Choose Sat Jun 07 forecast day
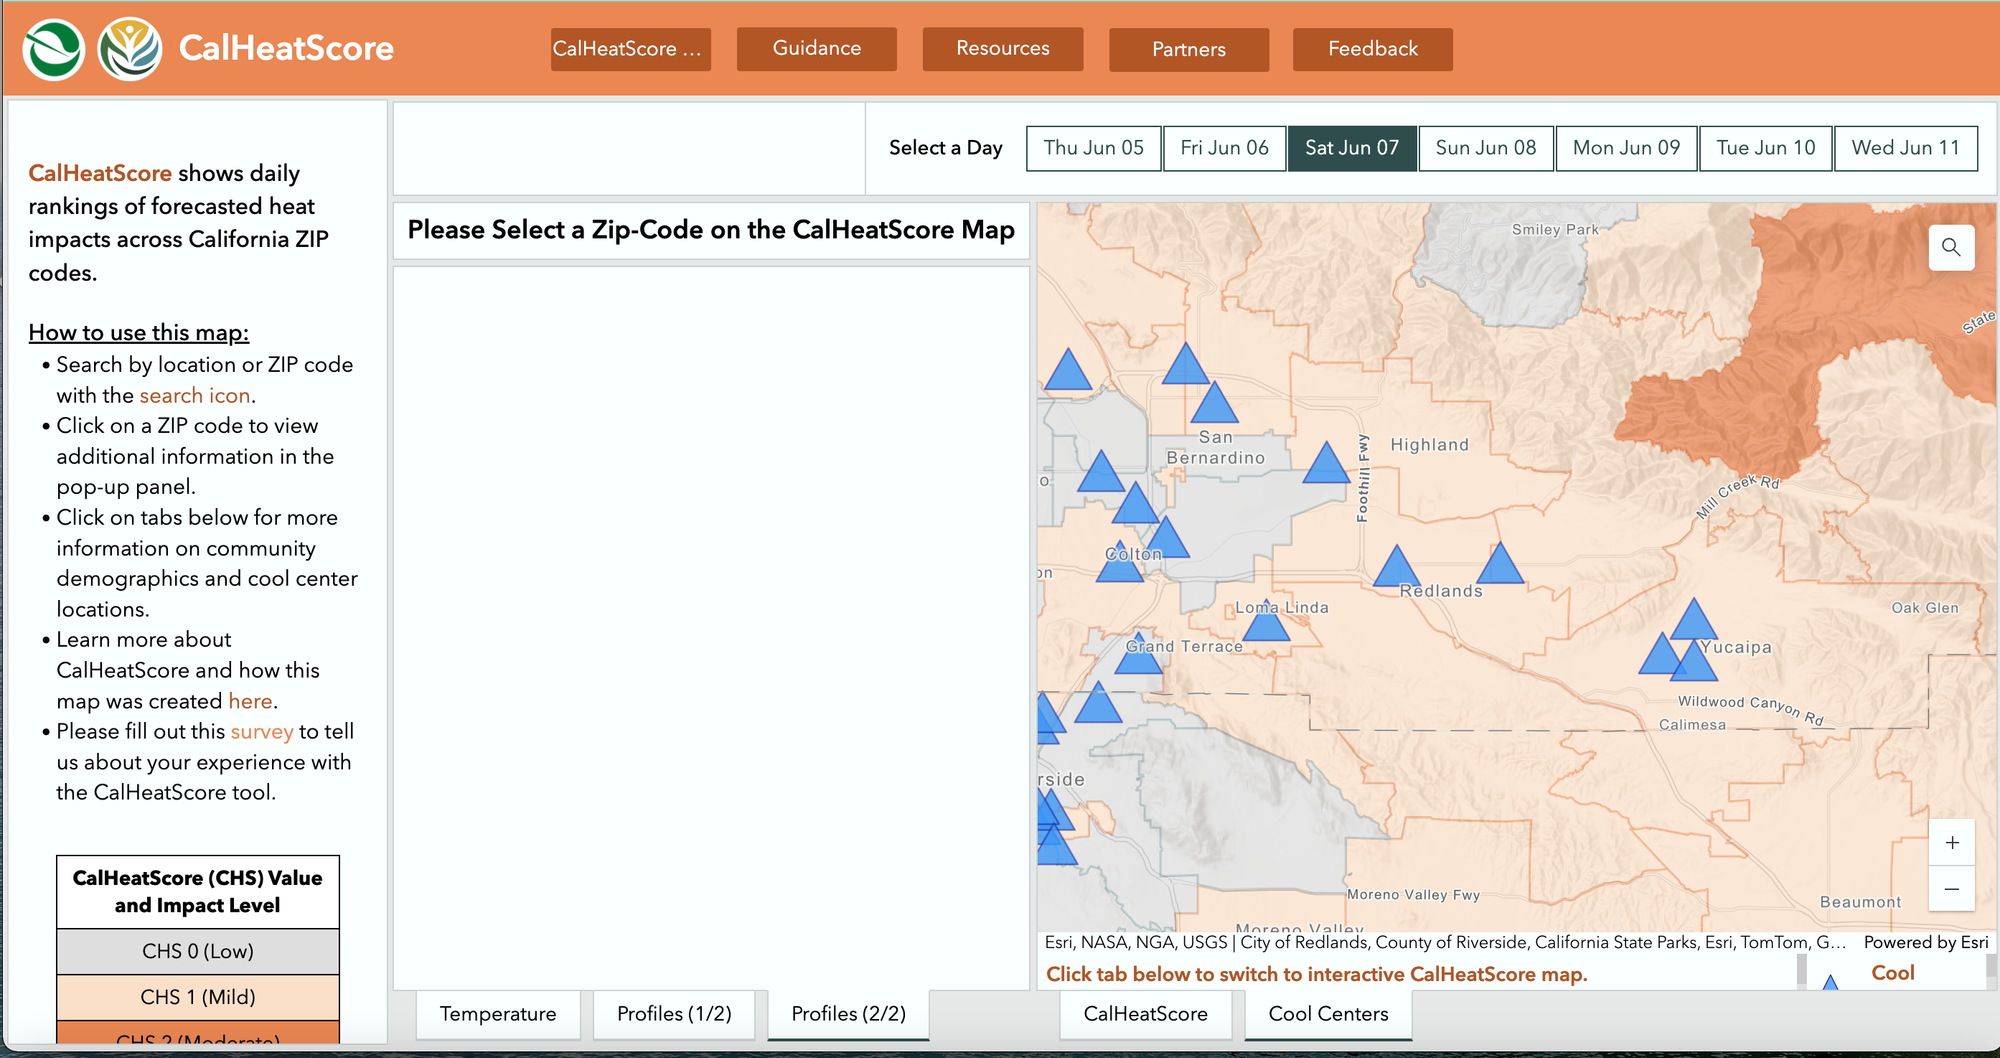Viewport: 2000px width, 1058px height. [1352, 148]
